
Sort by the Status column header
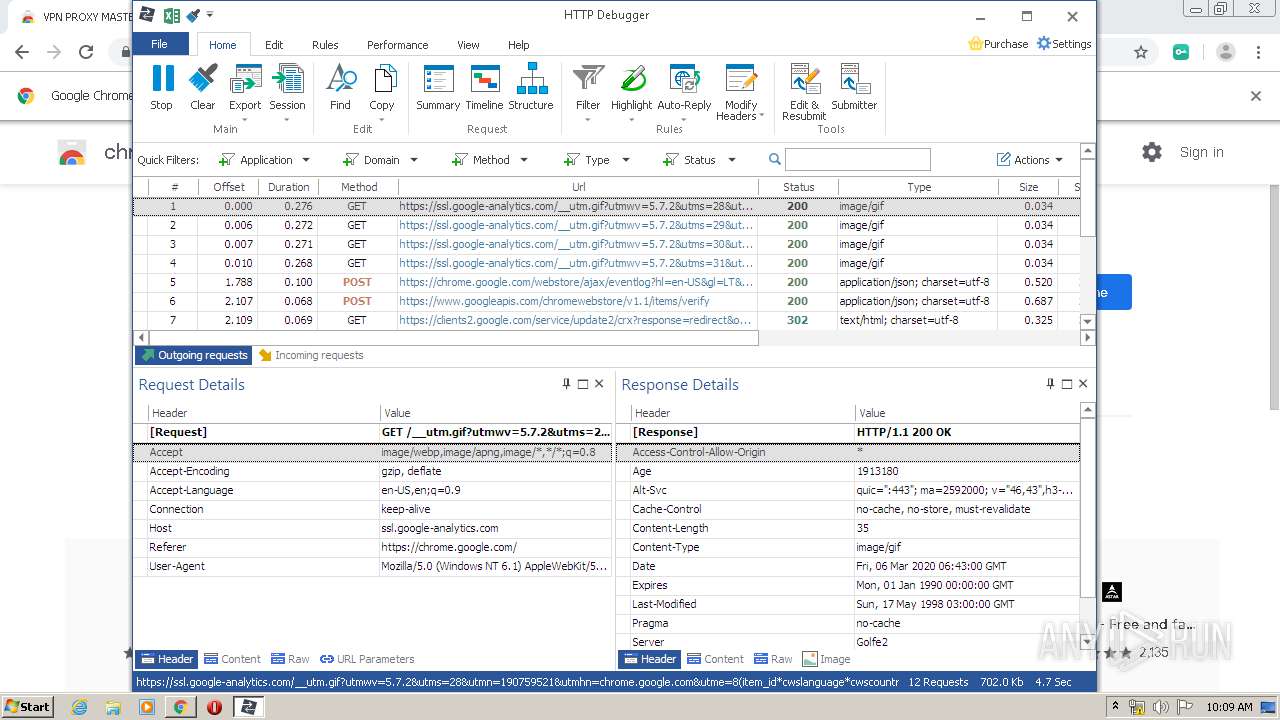798,187
